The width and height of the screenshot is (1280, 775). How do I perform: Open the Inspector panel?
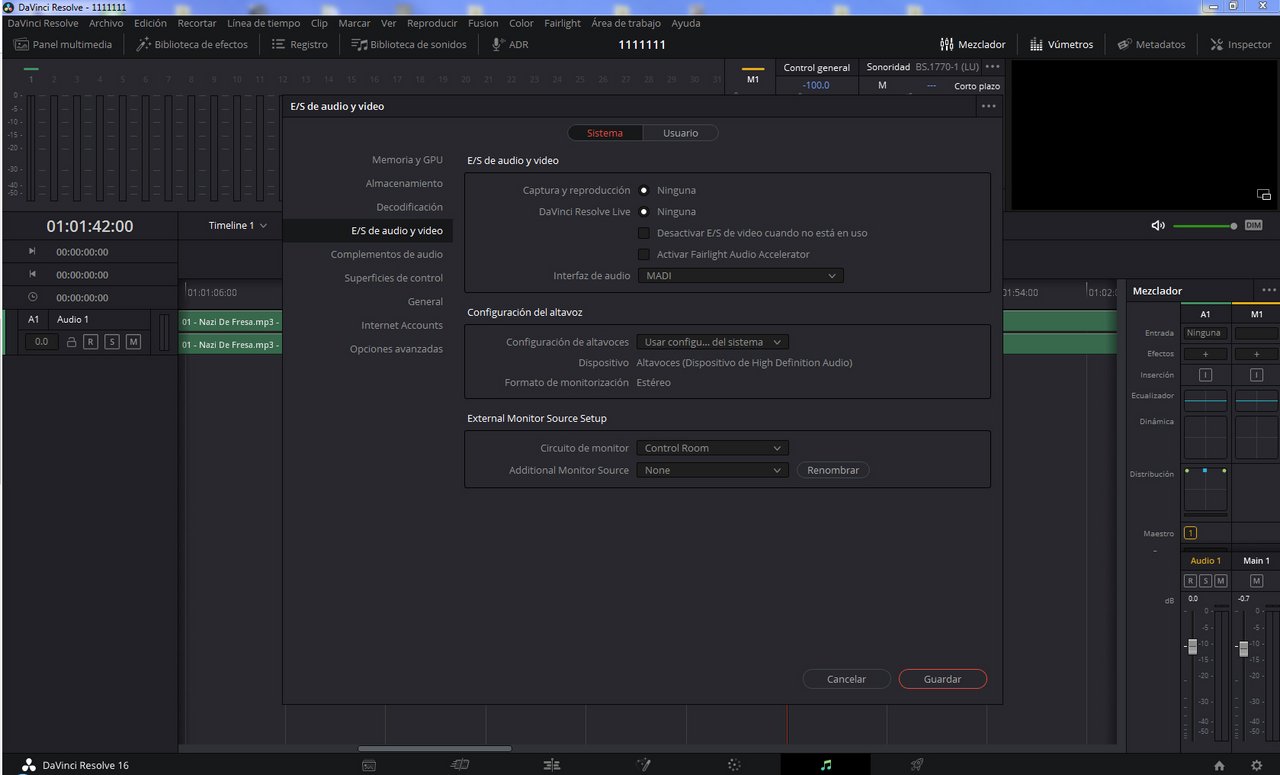pyautogui.click(x=1240, y=44)
